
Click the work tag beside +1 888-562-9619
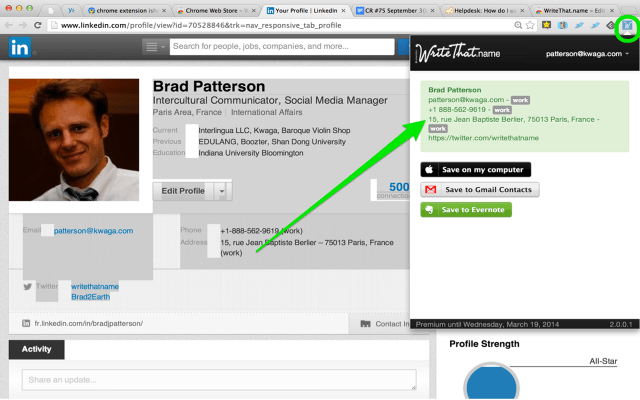pyautogui.click(x=502, y=110)
